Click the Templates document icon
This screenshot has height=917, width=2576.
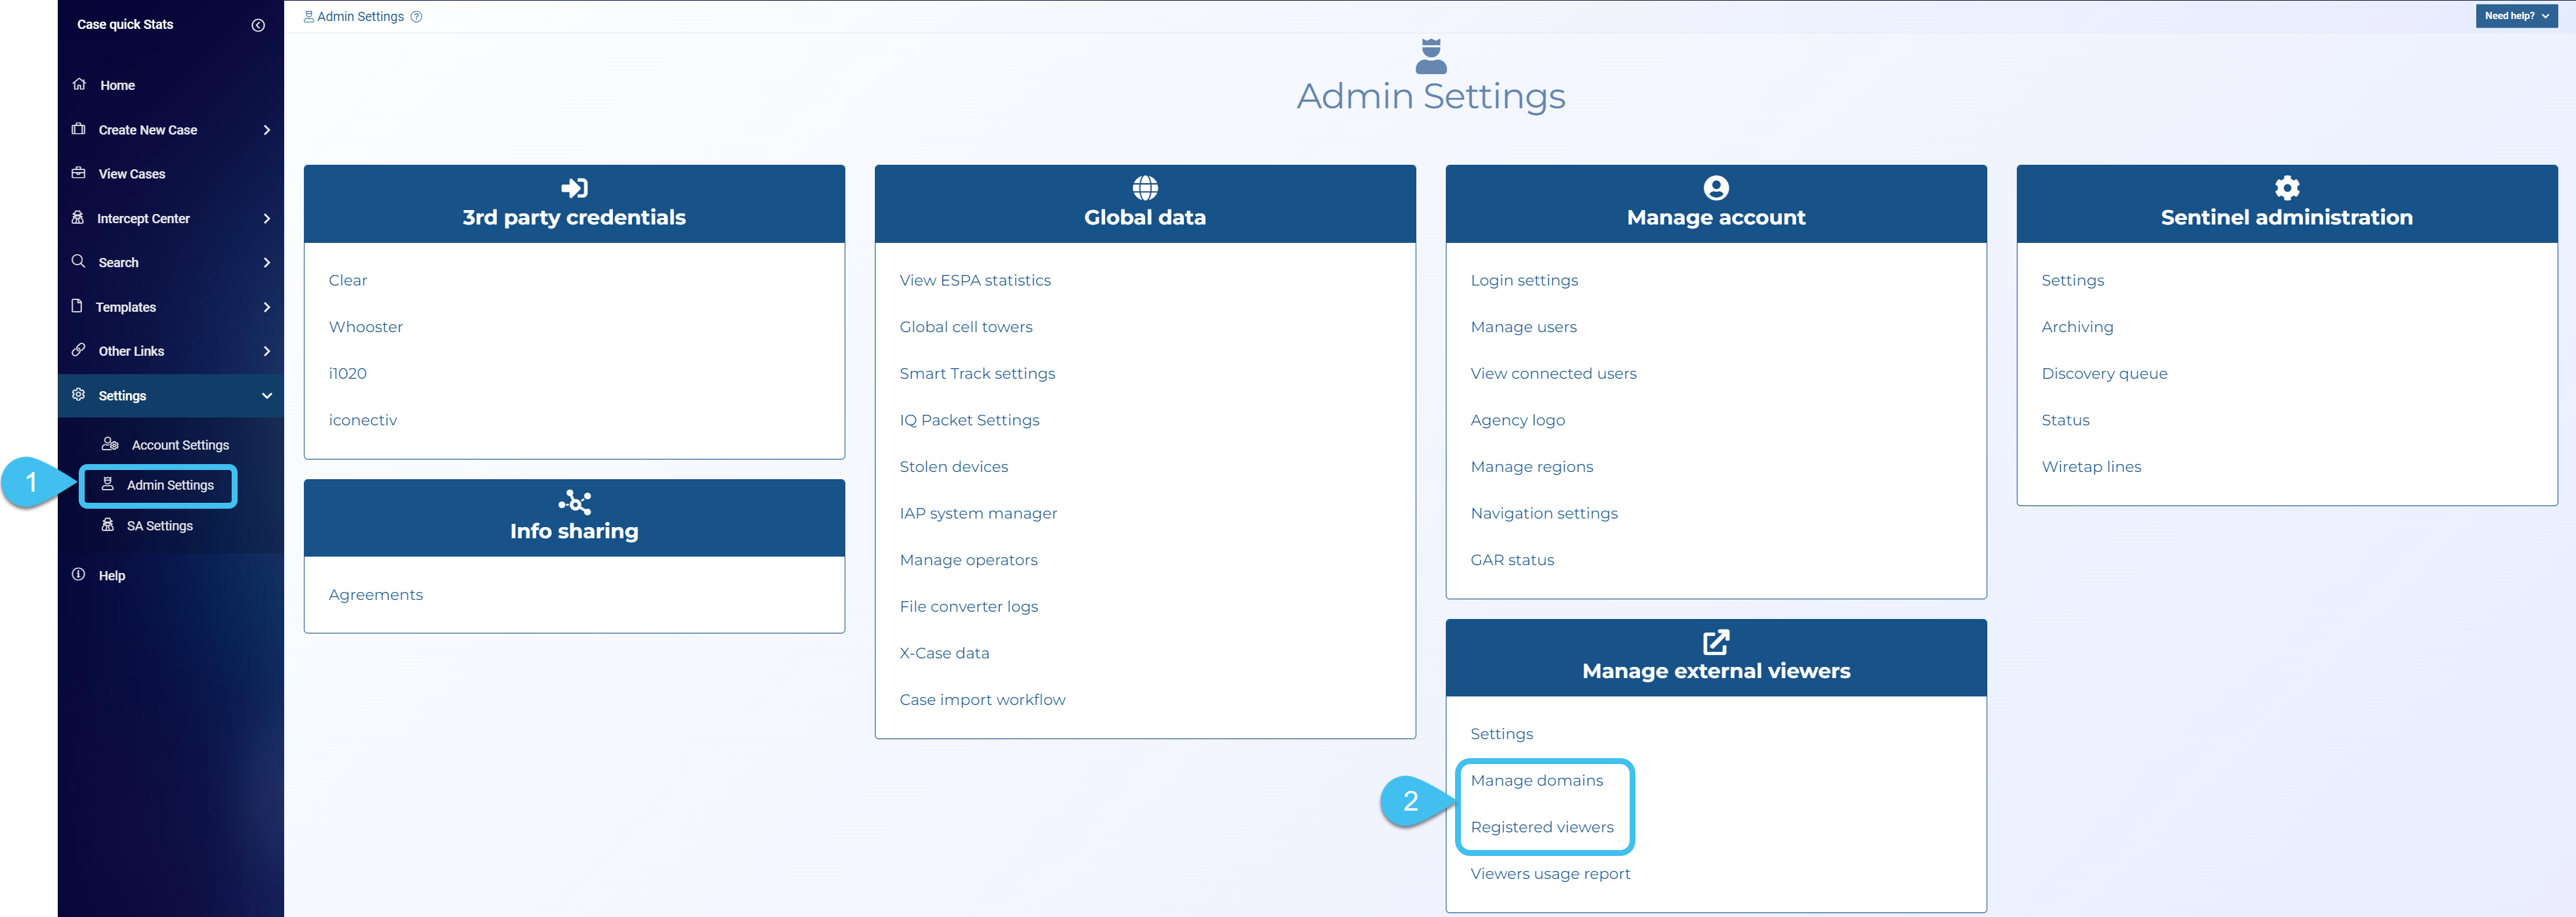click(77, 306)
